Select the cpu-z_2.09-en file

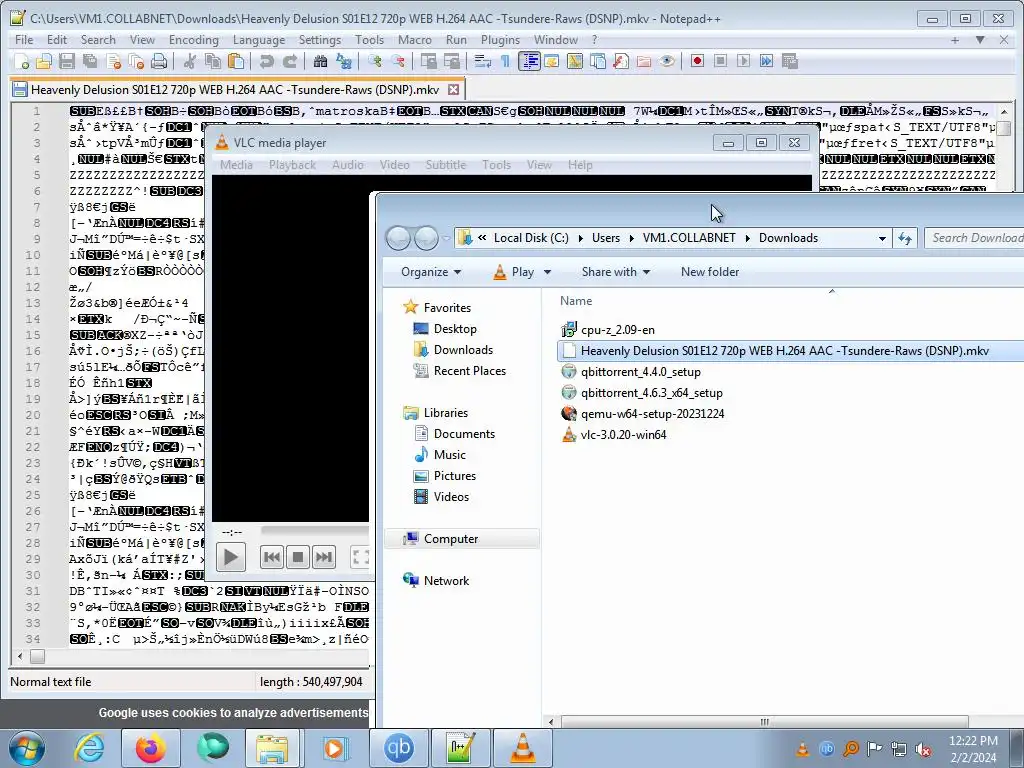618,330
